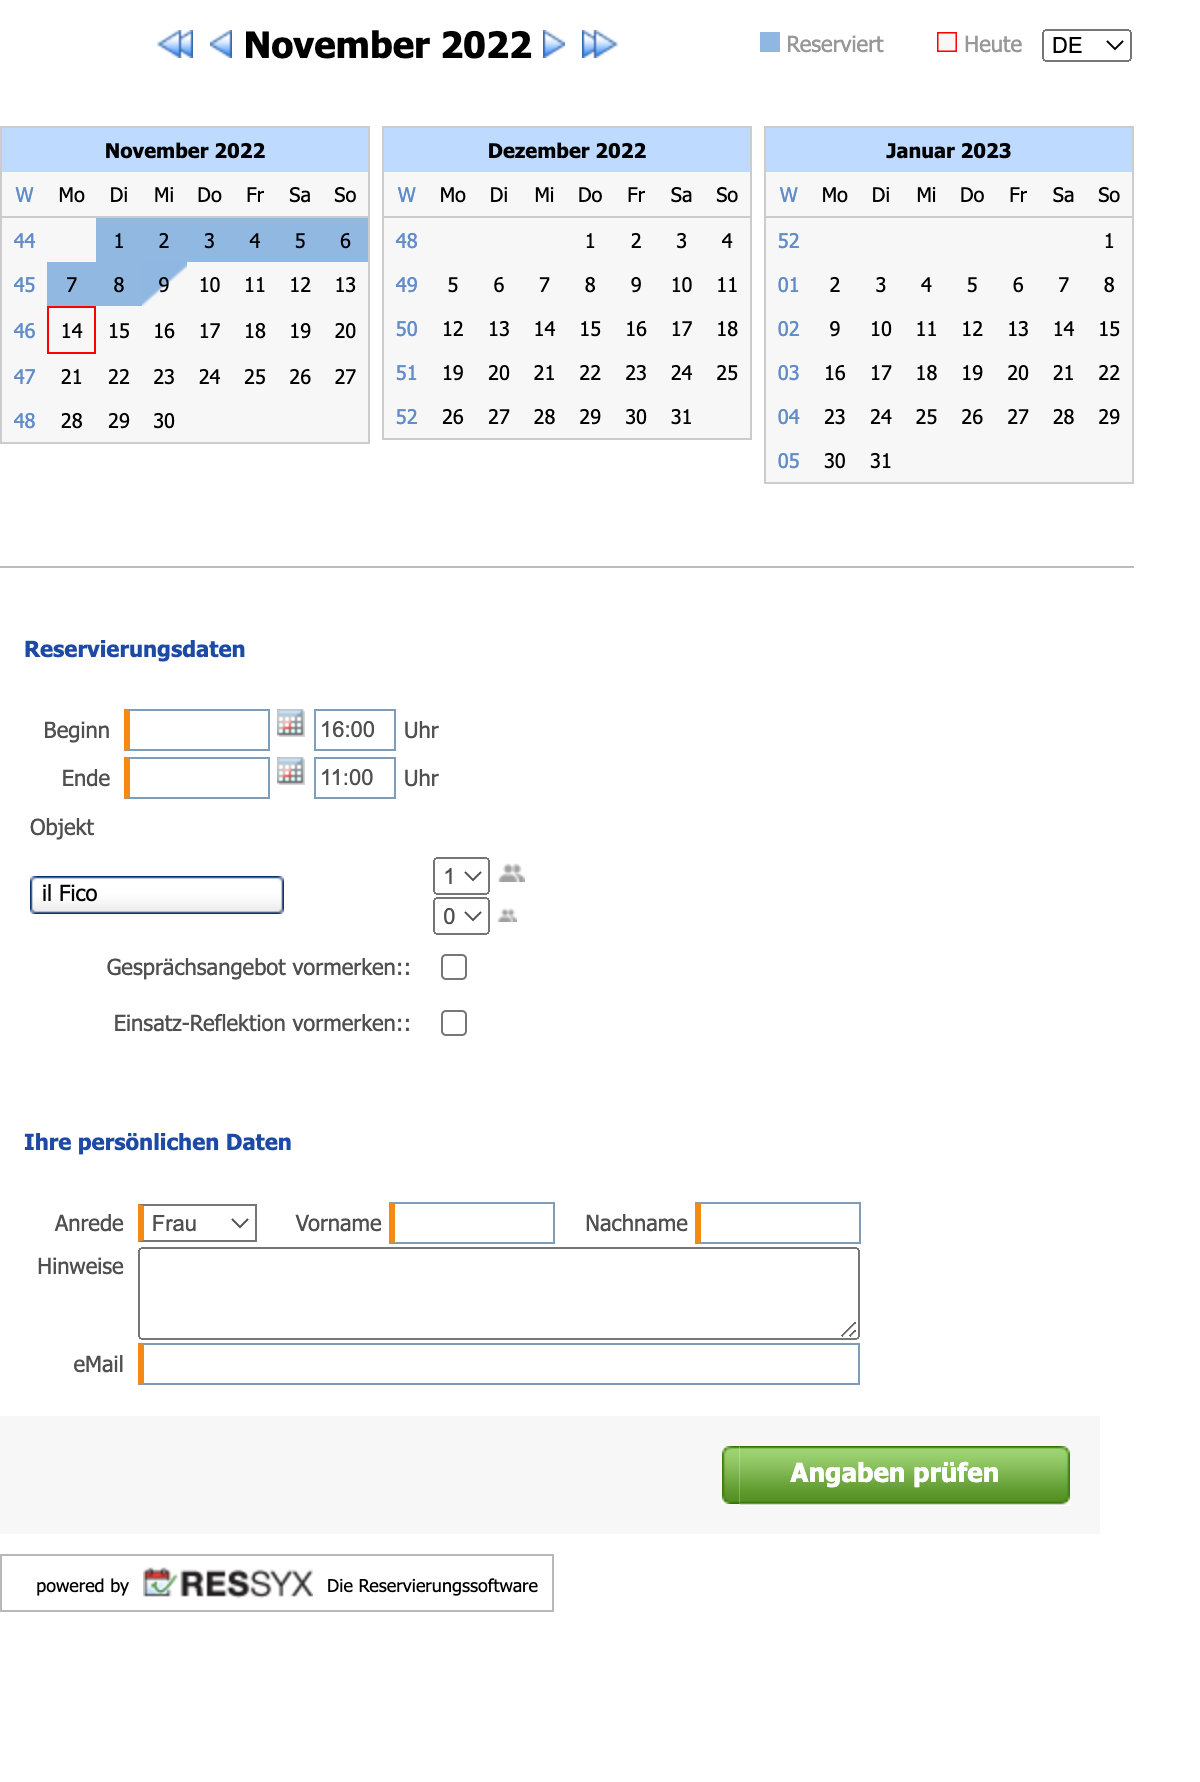Advance to next month with the single-right arrow
Viewport: 1200px width, 1782px height.
tap(554, 44)
